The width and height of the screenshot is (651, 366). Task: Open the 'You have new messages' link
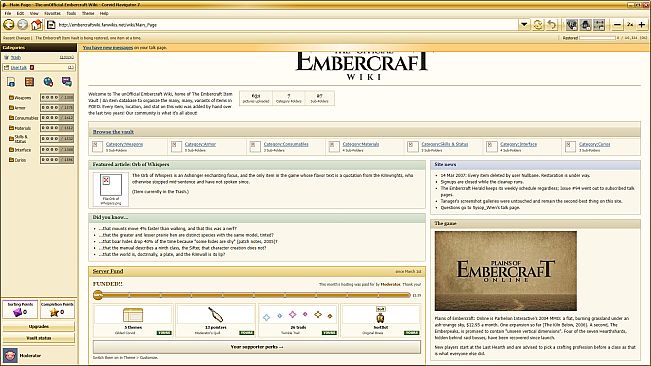tap(108, 48)
